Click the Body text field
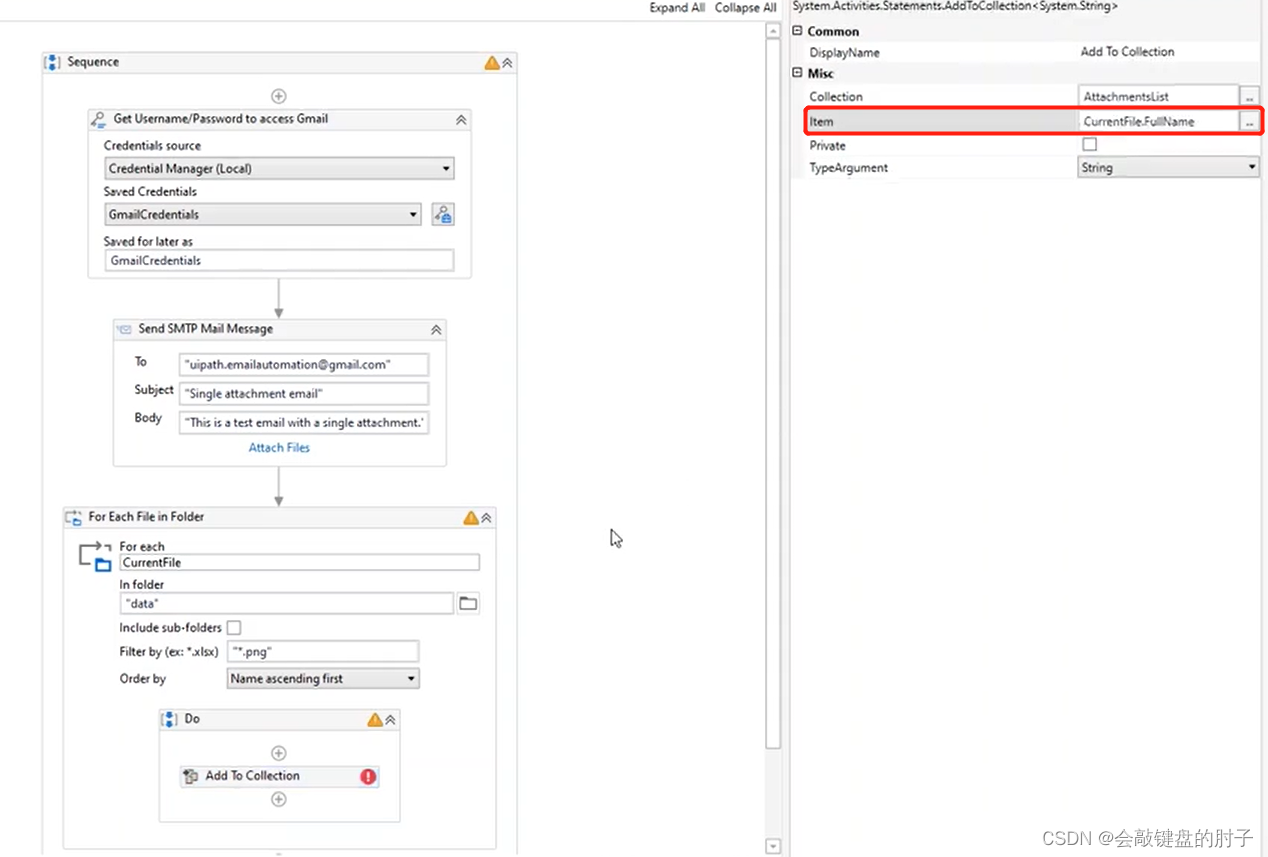This screenshot has width=1268, height=857. [x=304, y=422]
